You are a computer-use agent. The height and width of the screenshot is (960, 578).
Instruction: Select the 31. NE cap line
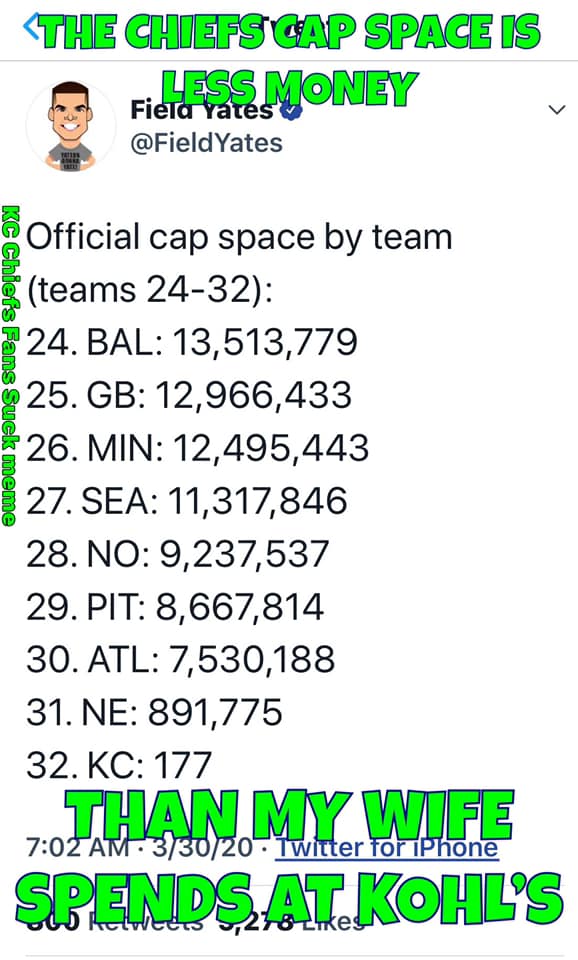tap(154, 713)
